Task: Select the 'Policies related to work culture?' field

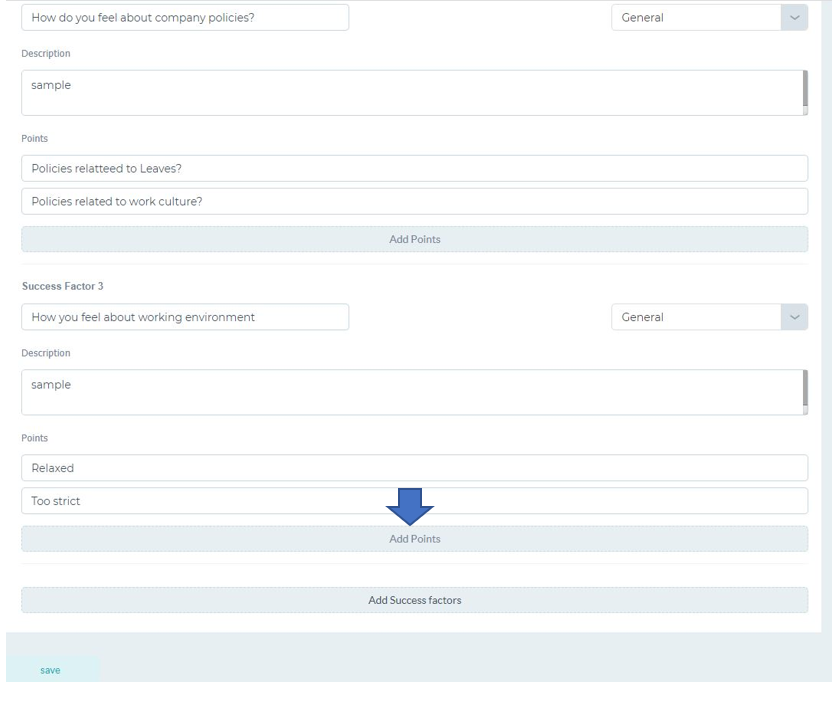Action: pos(414,201)
